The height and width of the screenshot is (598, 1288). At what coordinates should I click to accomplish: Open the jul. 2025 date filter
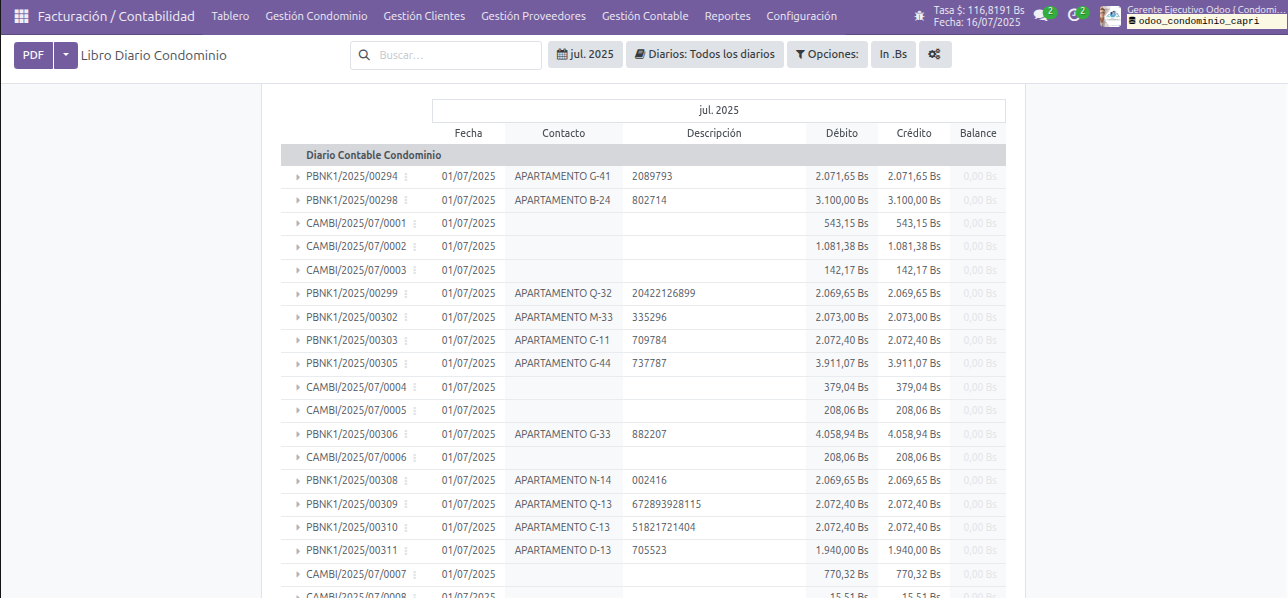point(585,55)
